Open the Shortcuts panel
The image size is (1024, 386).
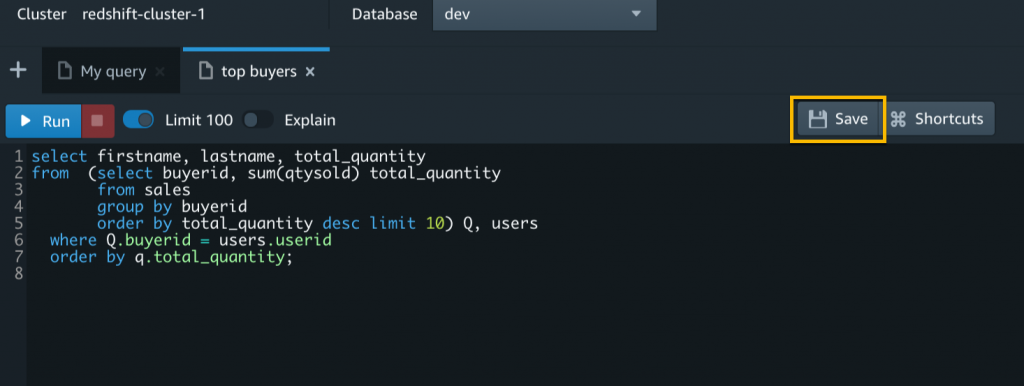click(x=938, y=119)
